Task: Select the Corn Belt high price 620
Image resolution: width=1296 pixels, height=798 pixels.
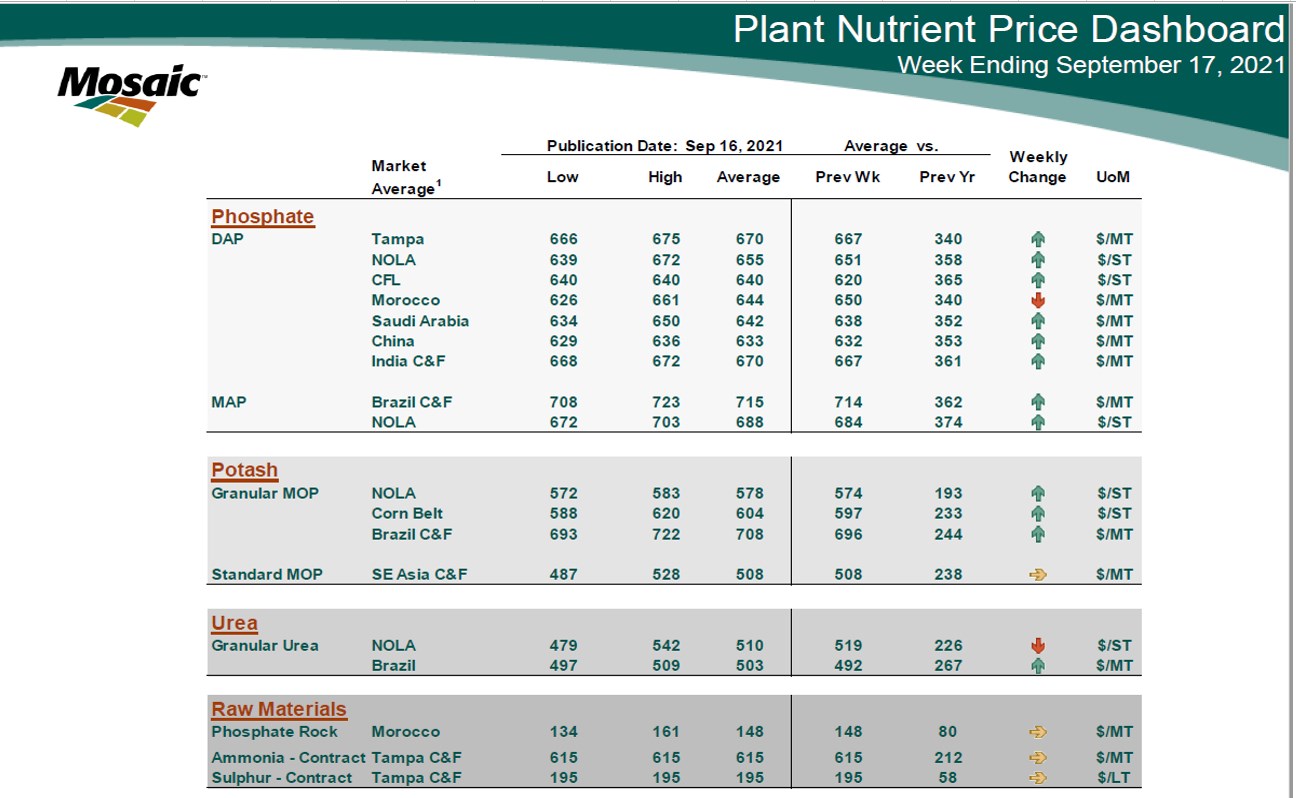Action: point(666,513)
